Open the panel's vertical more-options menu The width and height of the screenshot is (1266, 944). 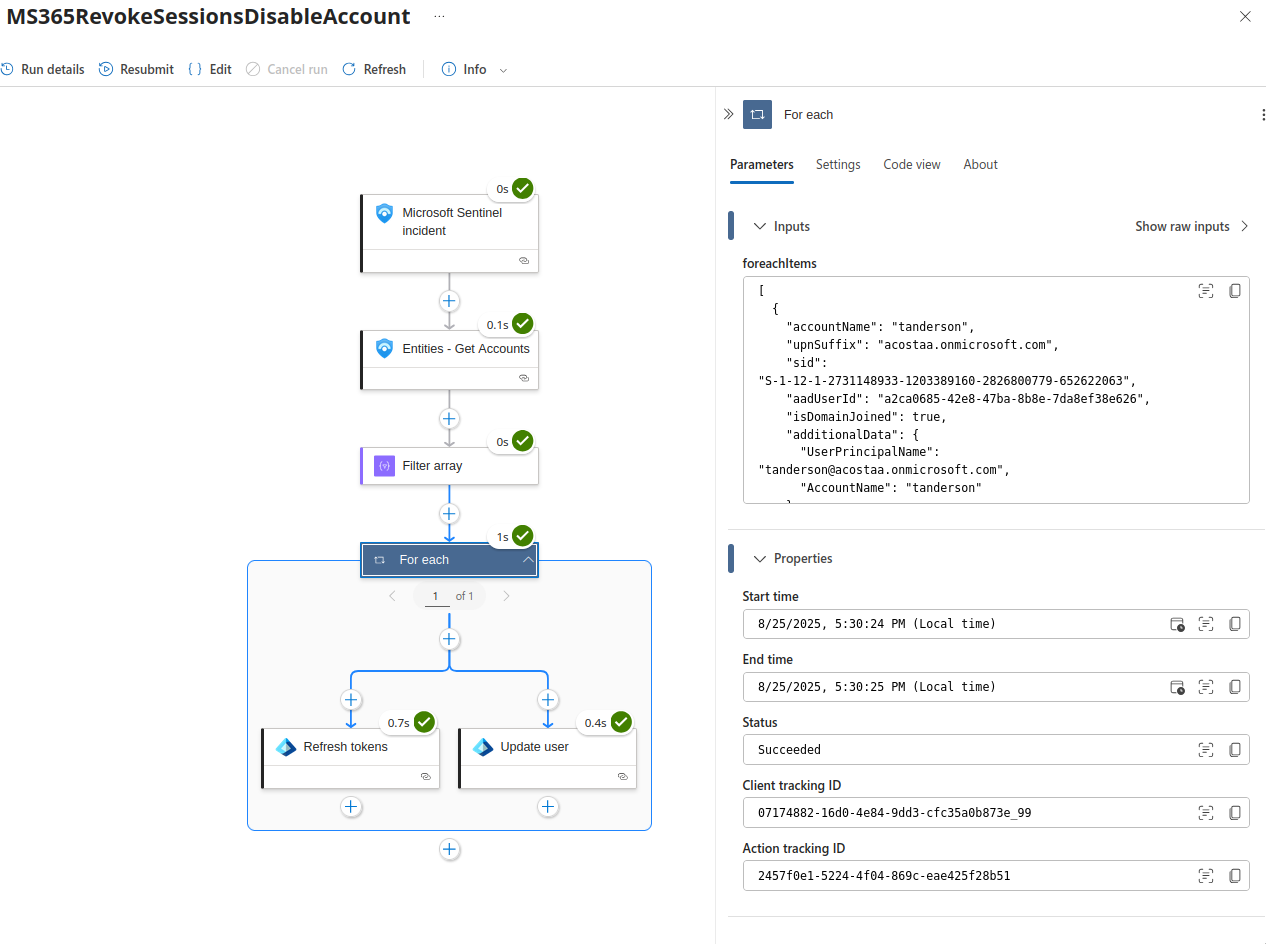(x=1263, y=115)
